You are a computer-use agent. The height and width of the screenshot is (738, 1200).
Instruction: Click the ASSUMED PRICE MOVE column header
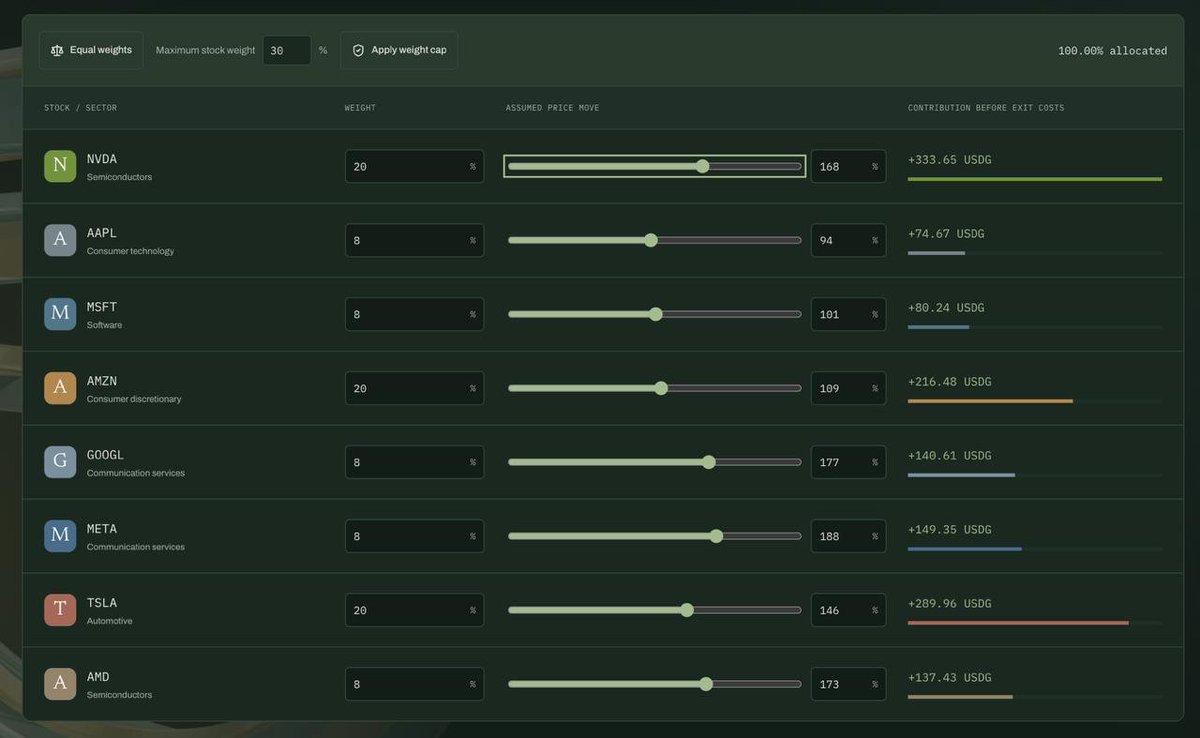tap(552, 108)
